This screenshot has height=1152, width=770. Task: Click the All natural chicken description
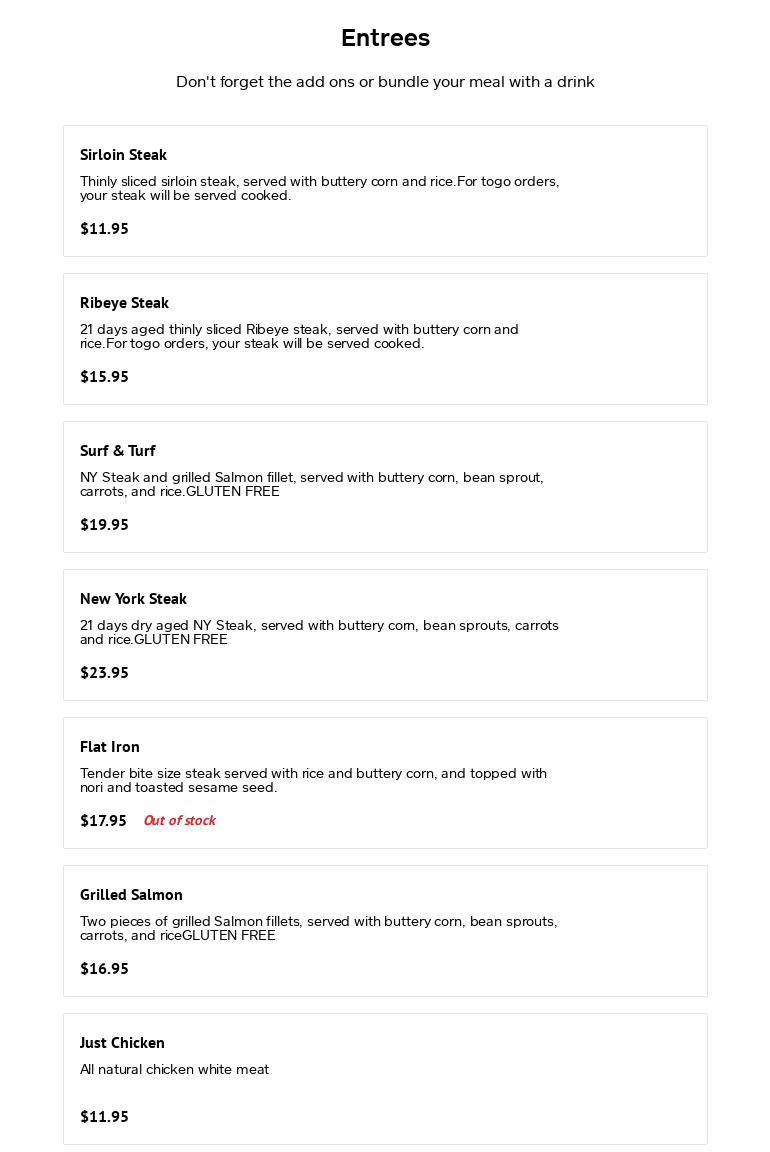pos(174,1070)
